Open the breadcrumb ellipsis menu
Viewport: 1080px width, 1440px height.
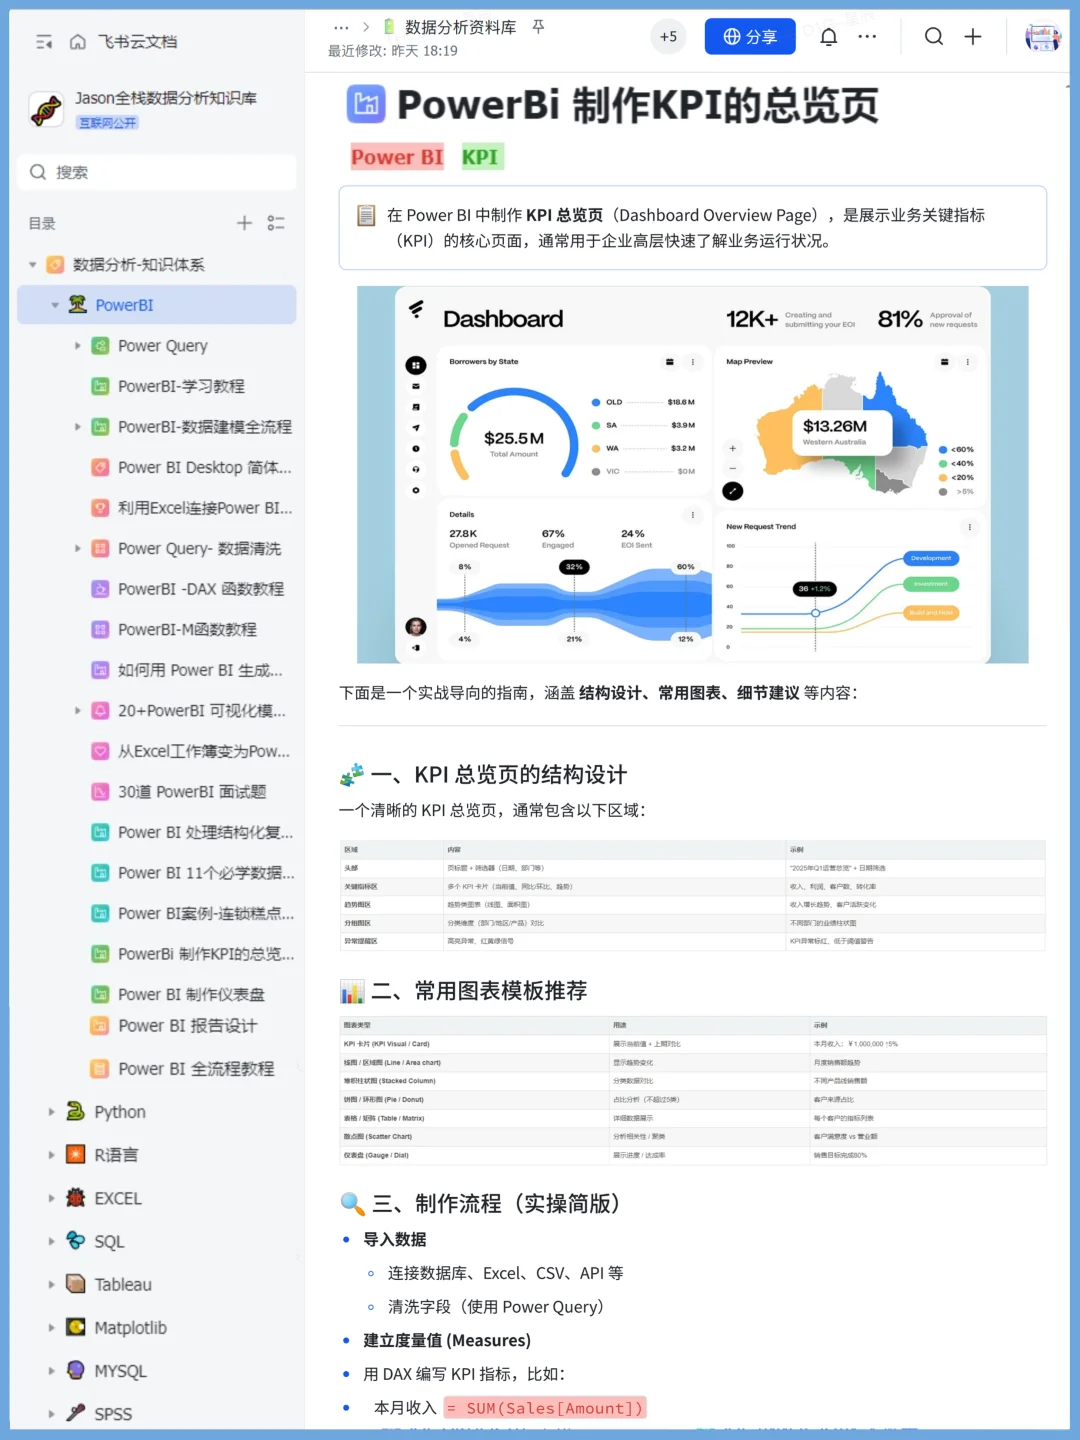click(341, 27)
